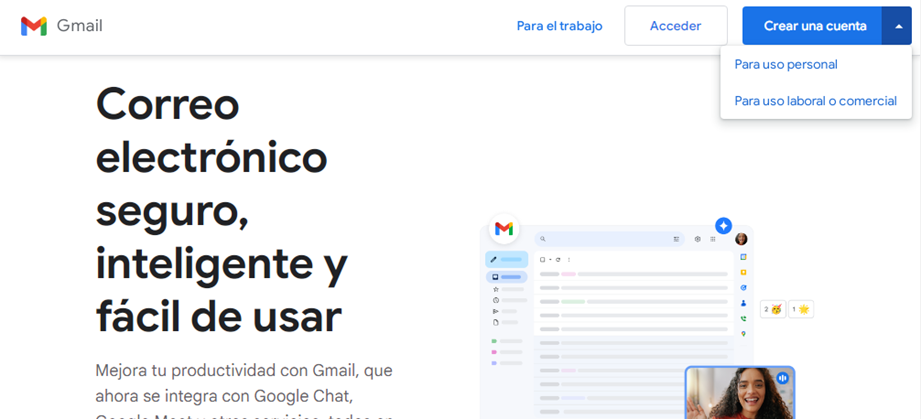
Task: Tick the select-all checkbox in mock inbox
Action: (543, 259)
